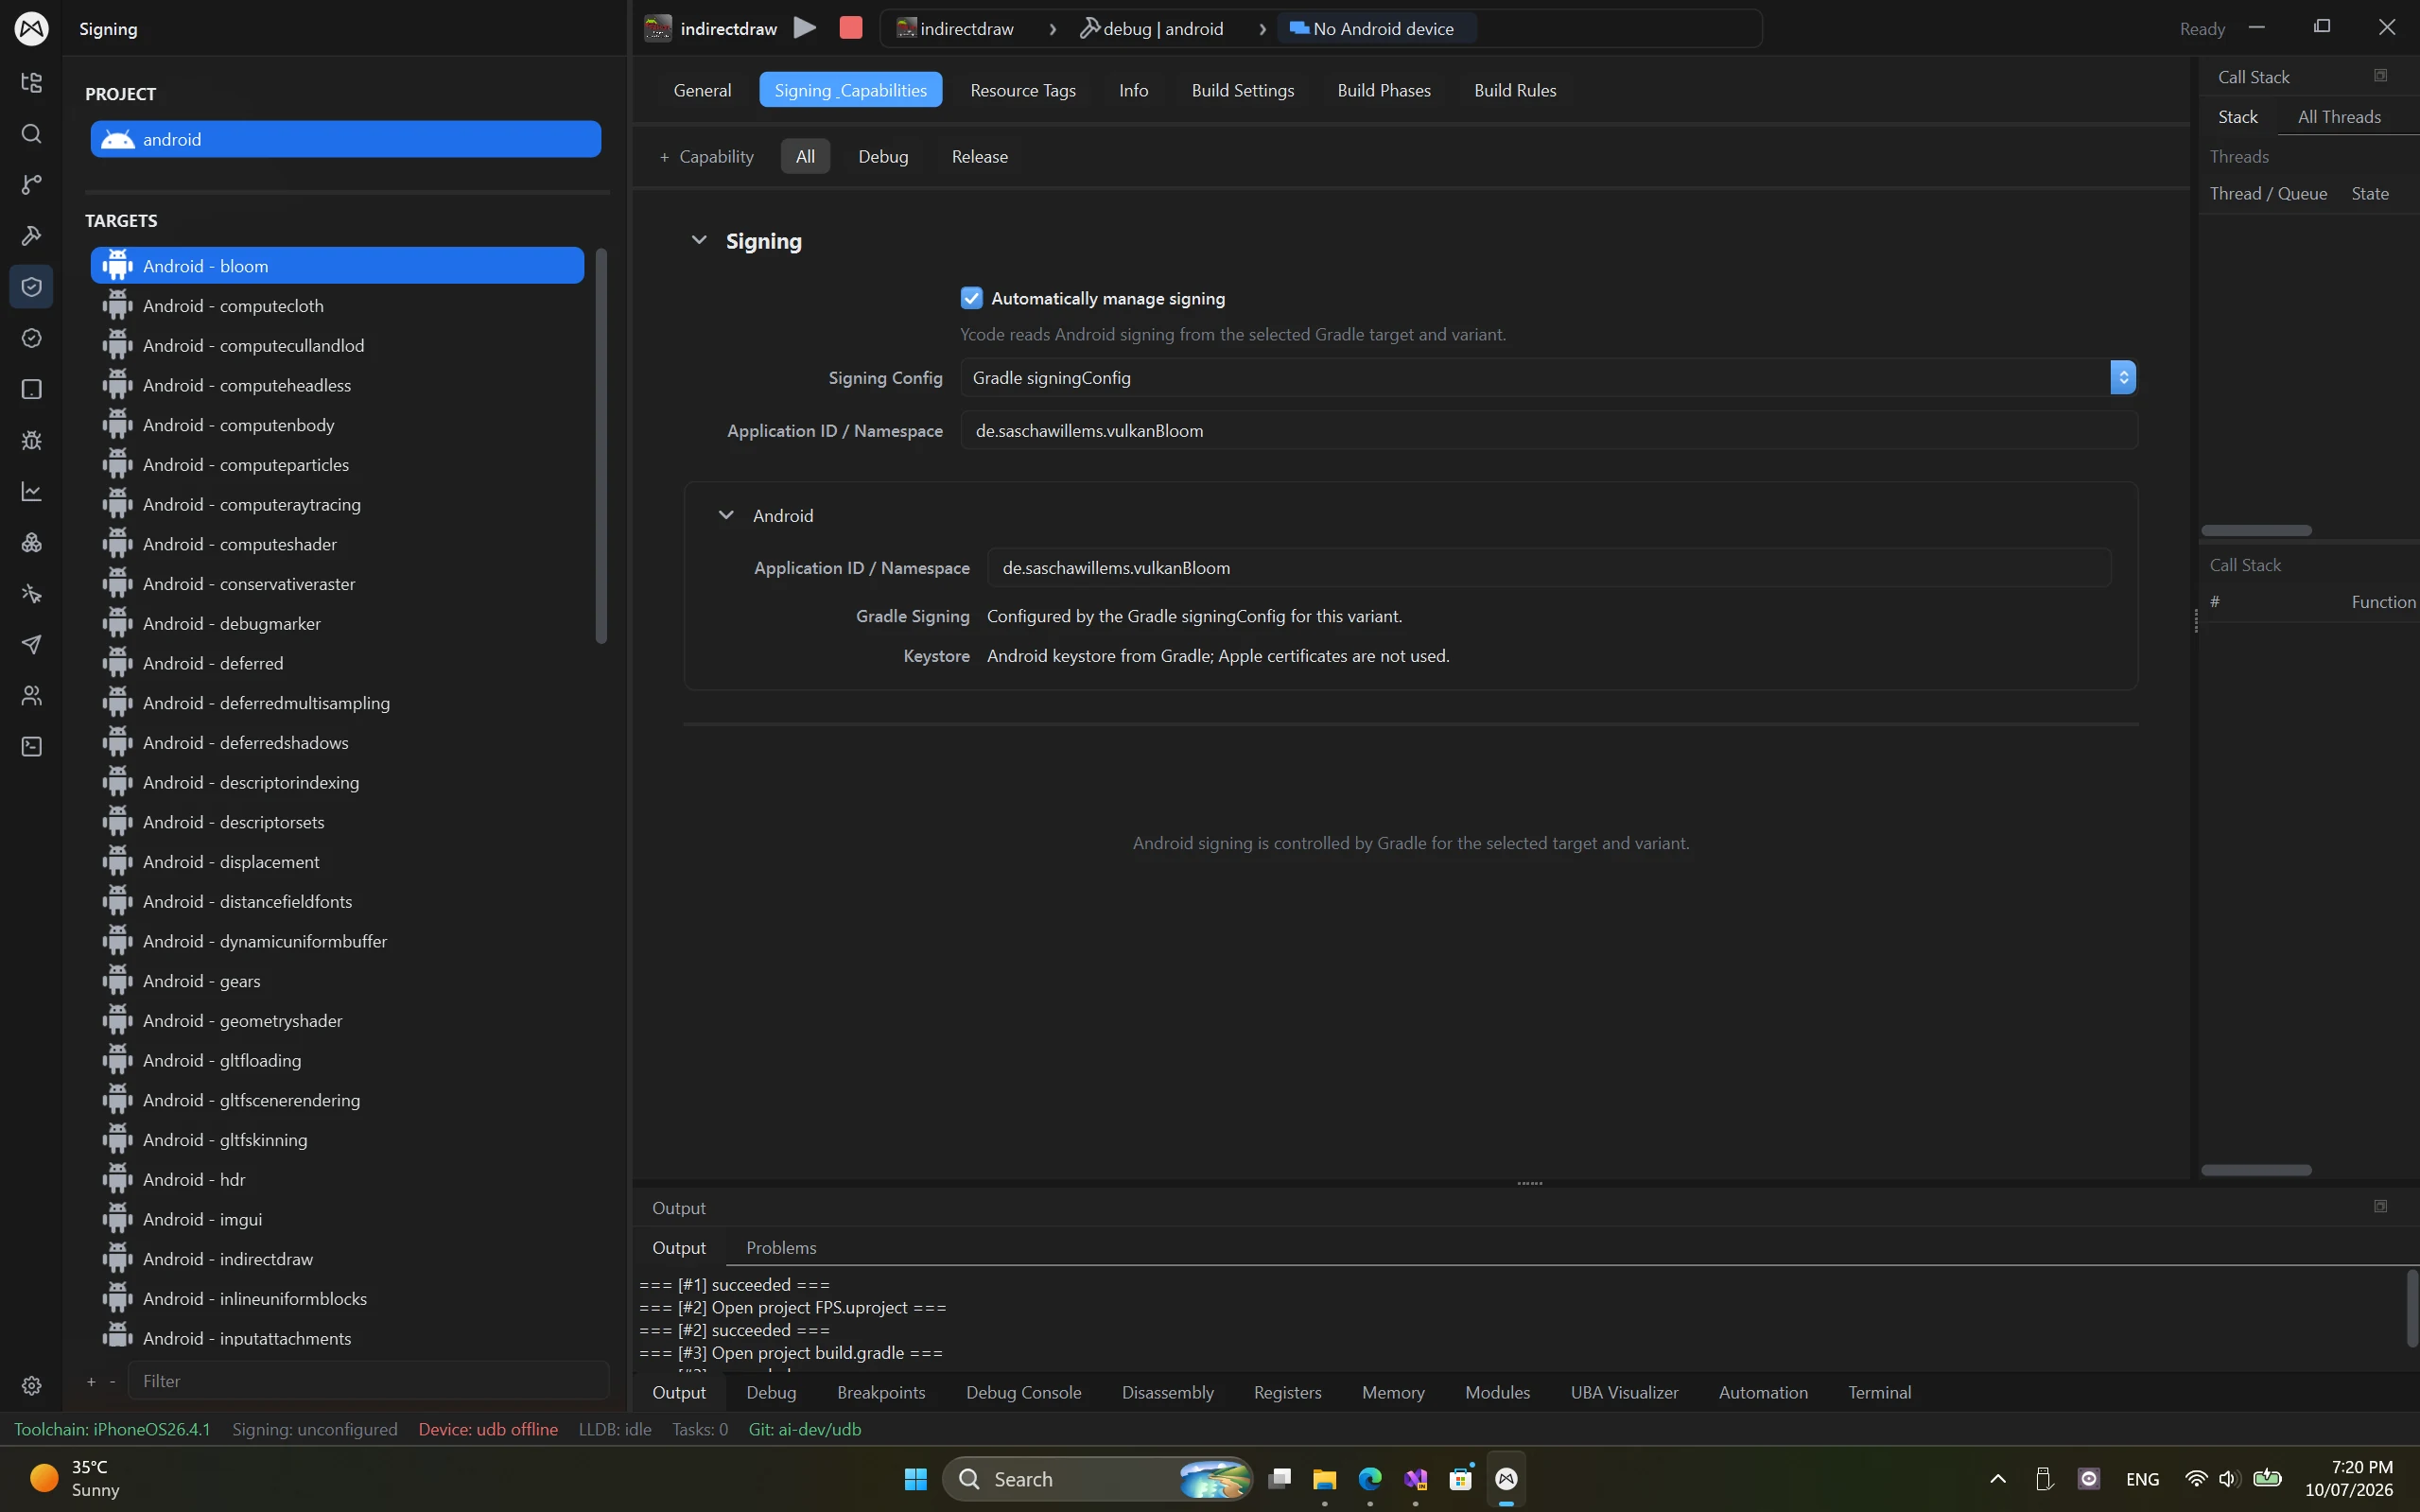This screenshot has width=2420, height=1512.
Task: Select the Android - gears target
Action: point(337,981)
